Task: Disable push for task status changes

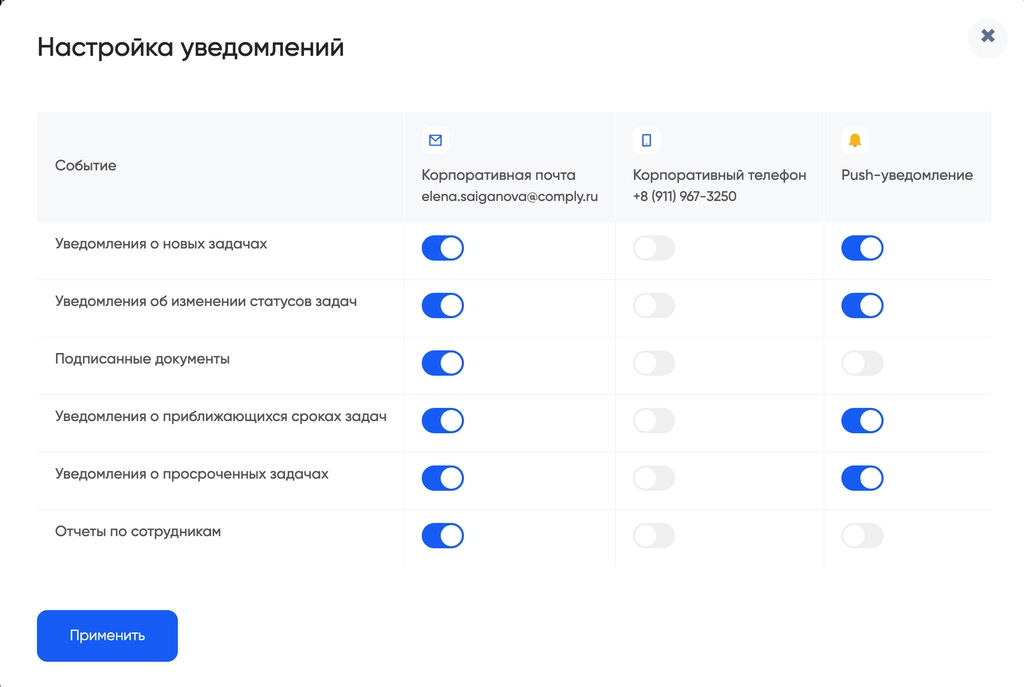Action: tap(862, 305)
